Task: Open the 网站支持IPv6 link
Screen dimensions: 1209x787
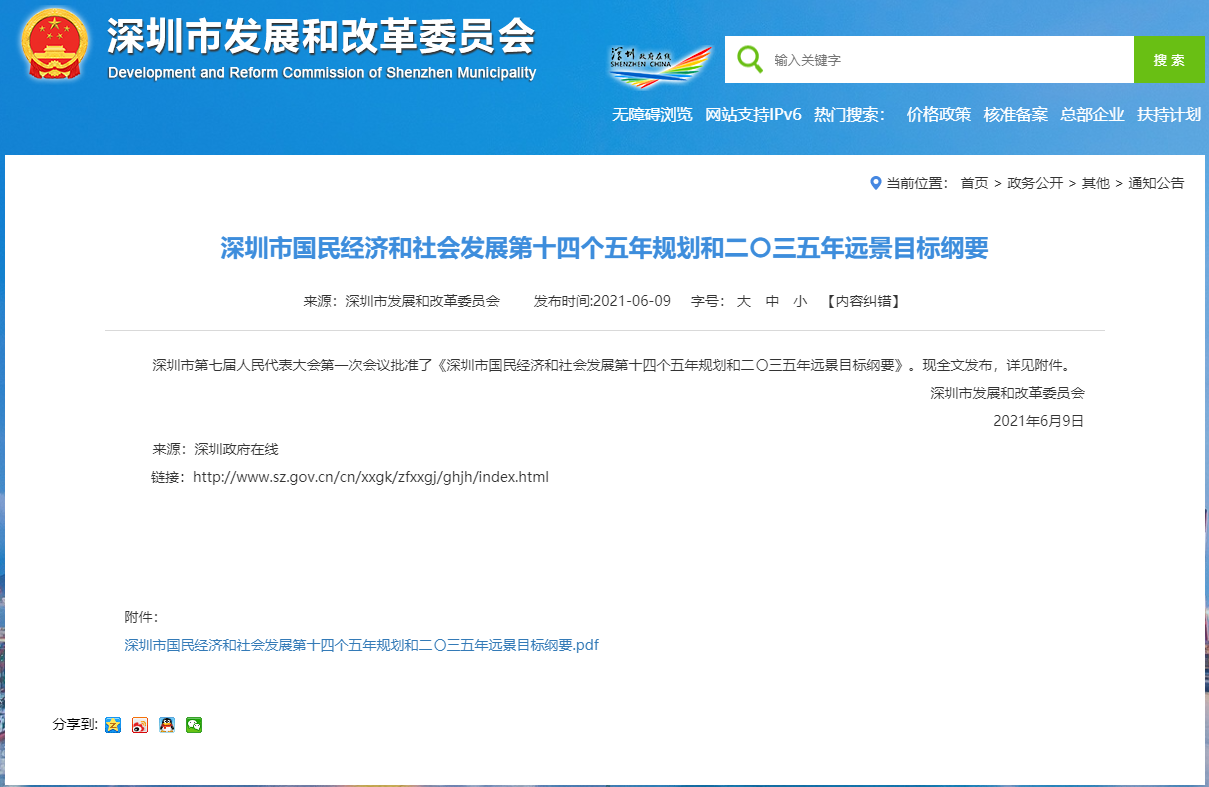Action: (x=753, y=114)
